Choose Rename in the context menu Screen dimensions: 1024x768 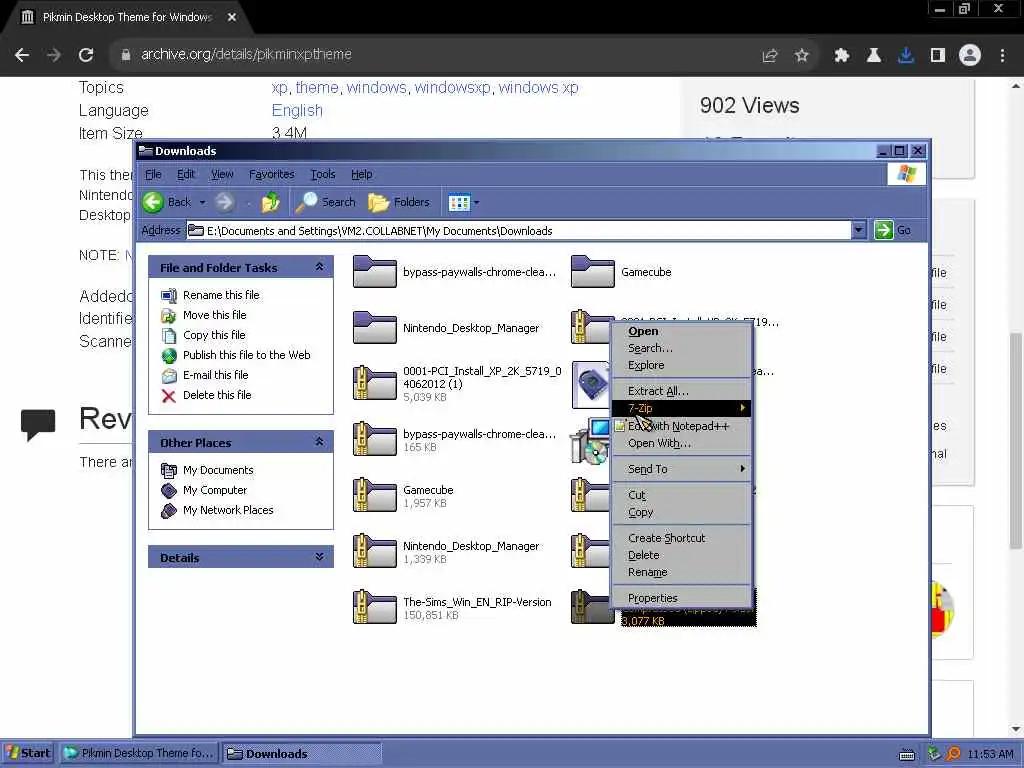pyautogui.click(x=681, y=572)
